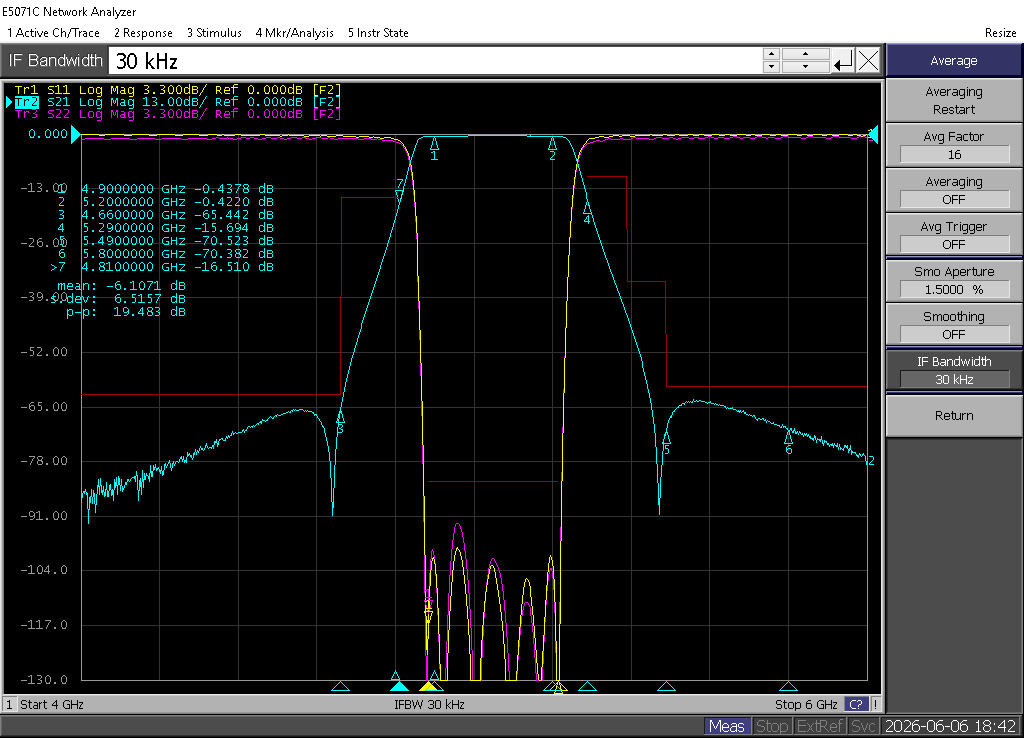The image size is (1024, 738).
Task: Toggle the Smoothing OFF softkey
Action: tap(953, 325)
